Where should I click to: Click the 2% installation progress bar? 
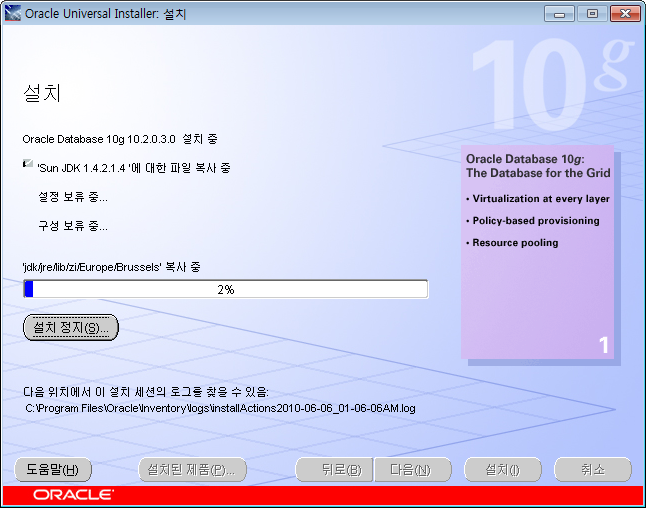click(x=226, y=289)
